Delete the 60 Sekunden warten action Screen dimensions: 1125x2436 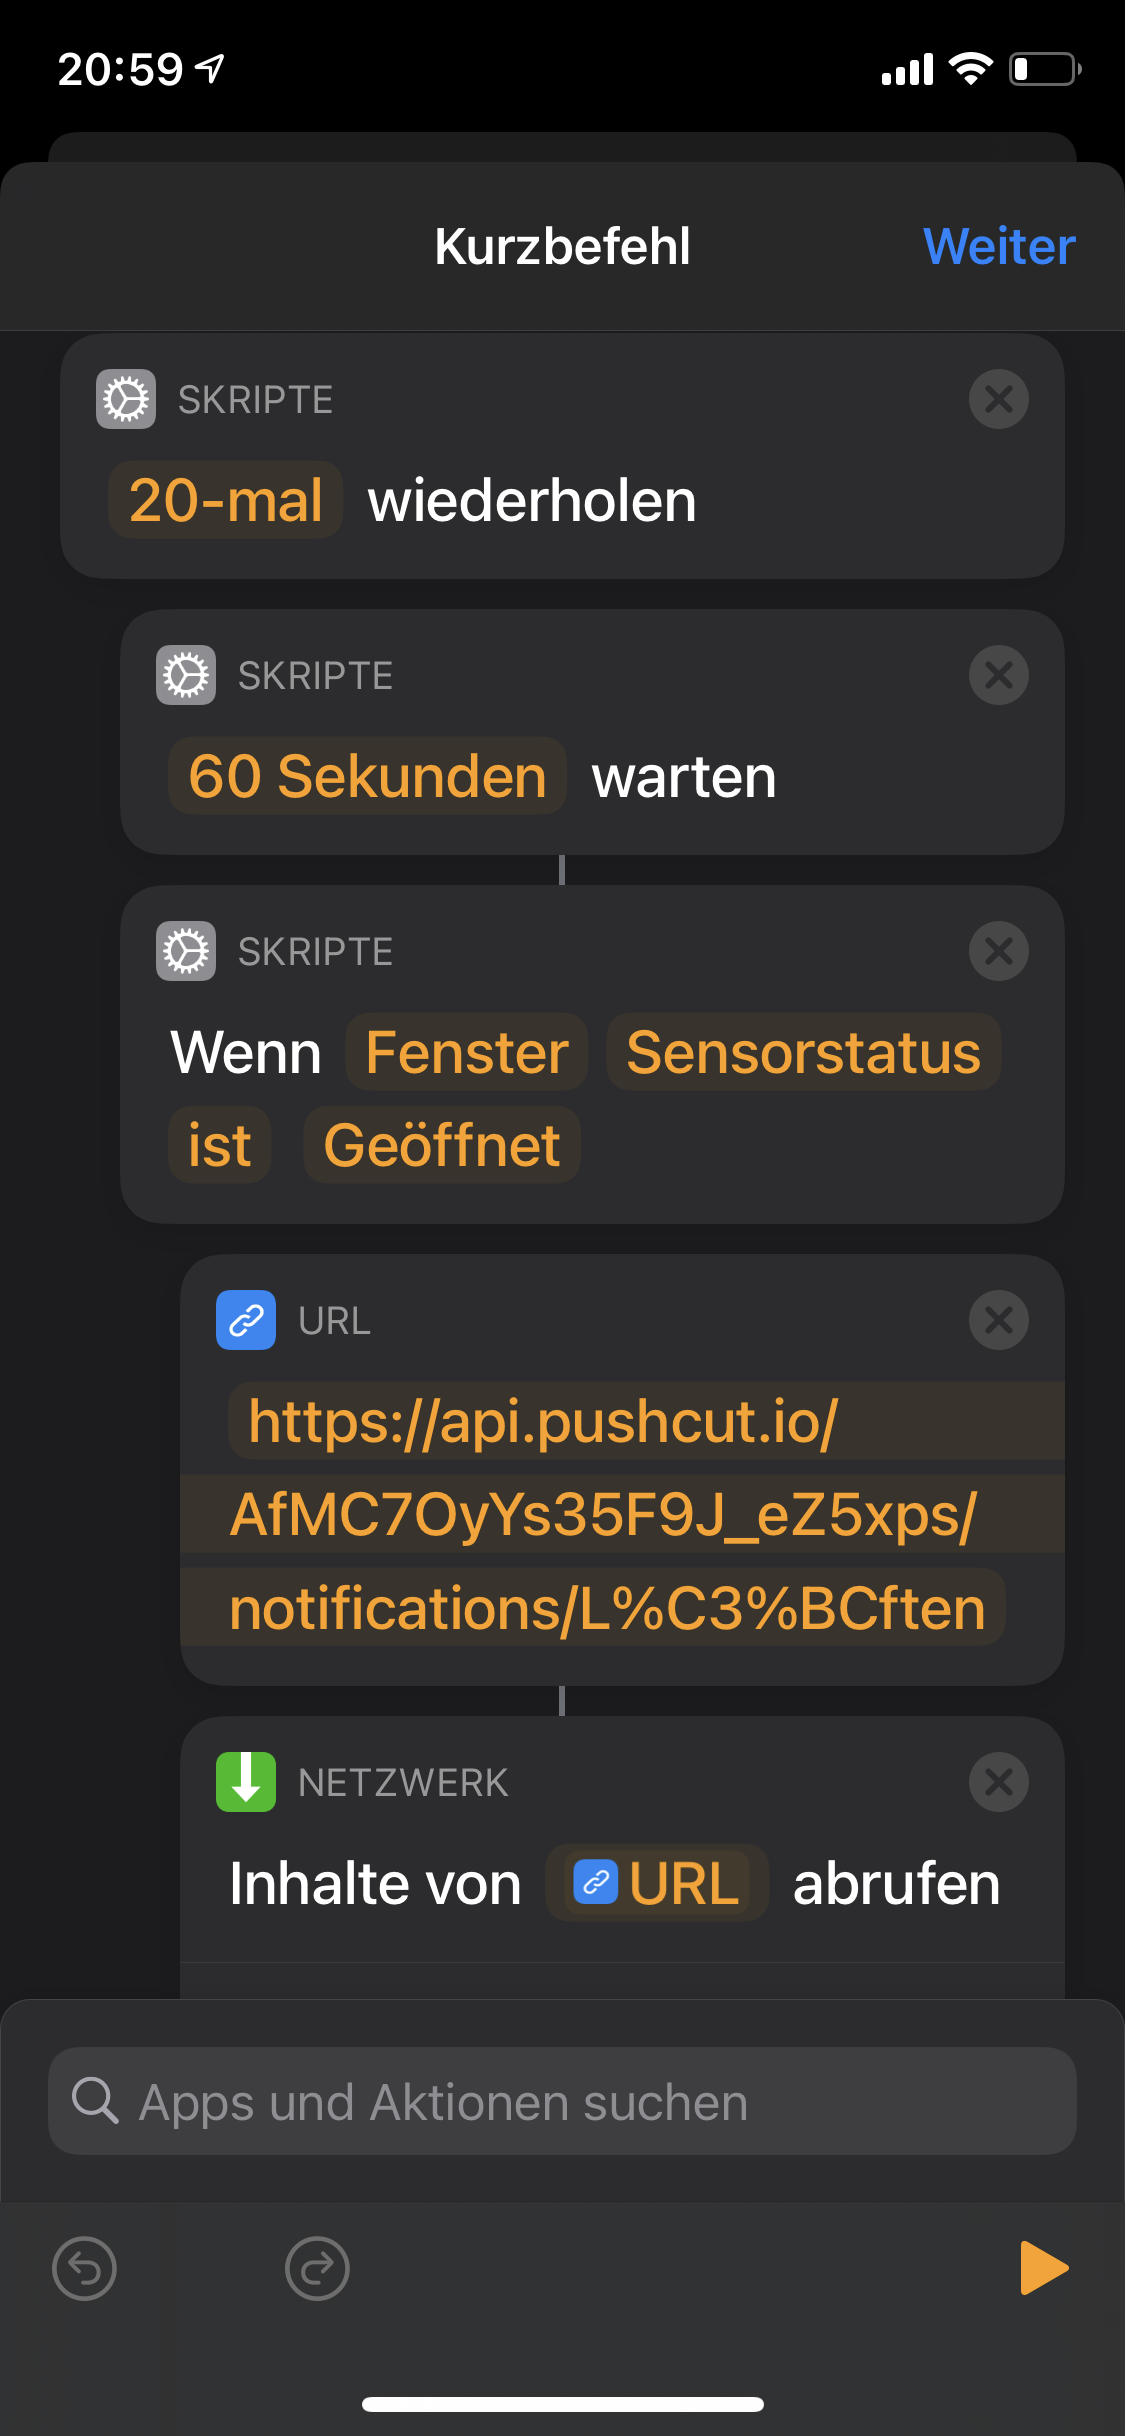coord(998,675)
